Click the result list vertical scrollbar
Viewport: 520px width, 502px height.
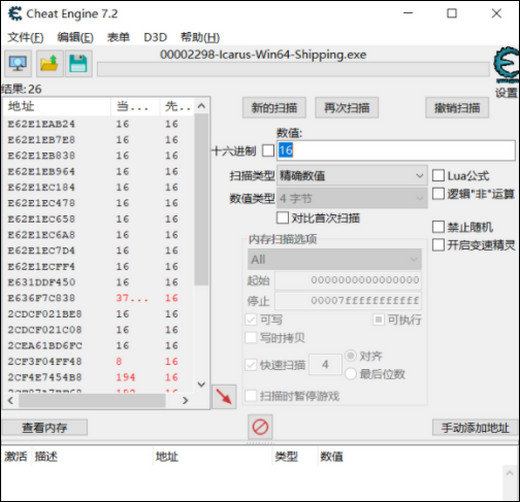(201, 199)
